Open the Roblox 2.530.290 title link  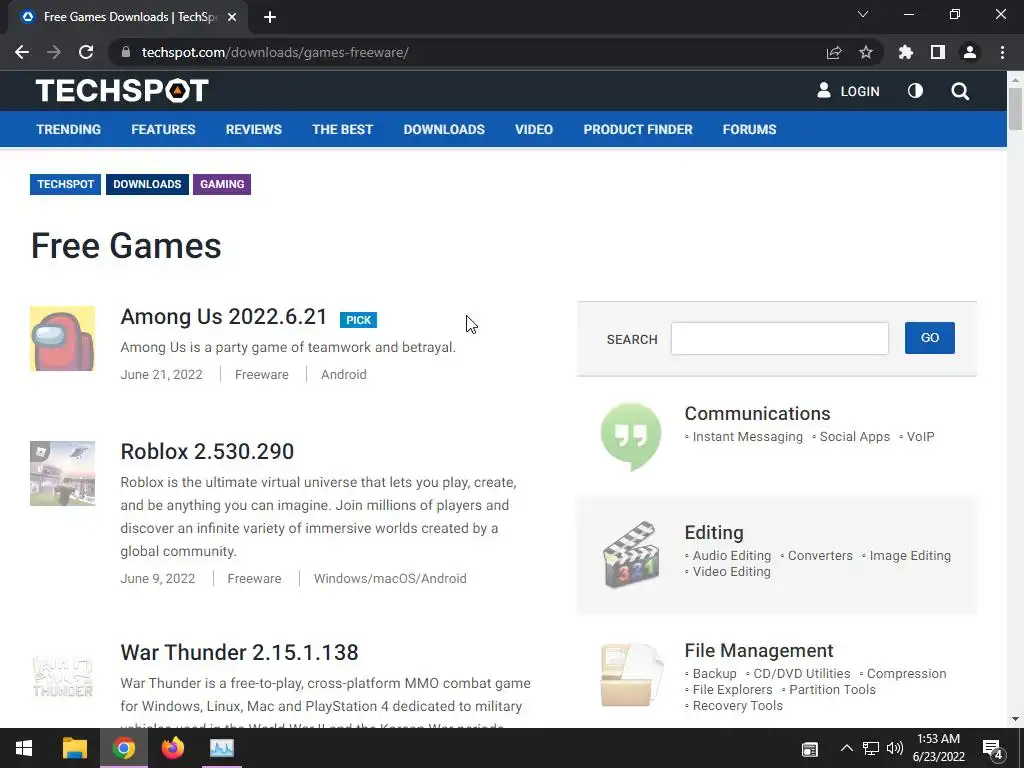[207, 451]
